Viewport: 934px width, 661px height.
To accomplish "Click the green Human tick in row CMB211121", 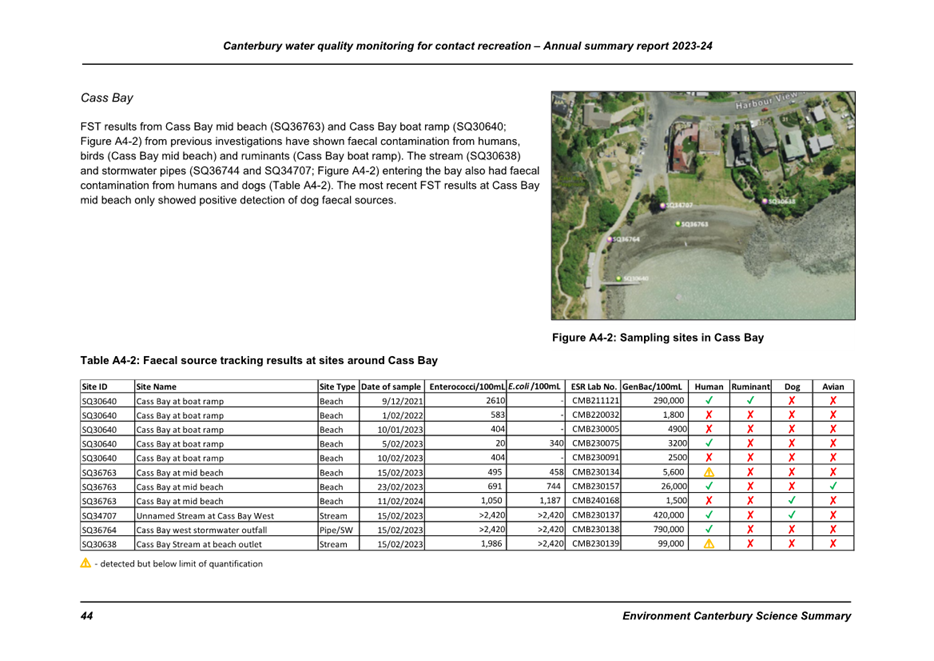I will pyautogui.click(x=709, y=401).
